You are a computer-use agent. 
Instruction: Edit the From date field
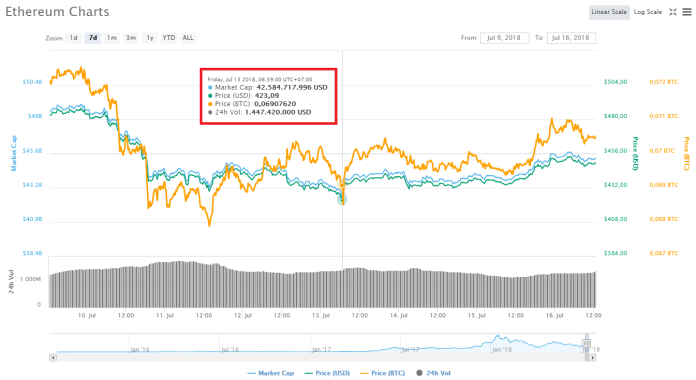click(504, 38)
